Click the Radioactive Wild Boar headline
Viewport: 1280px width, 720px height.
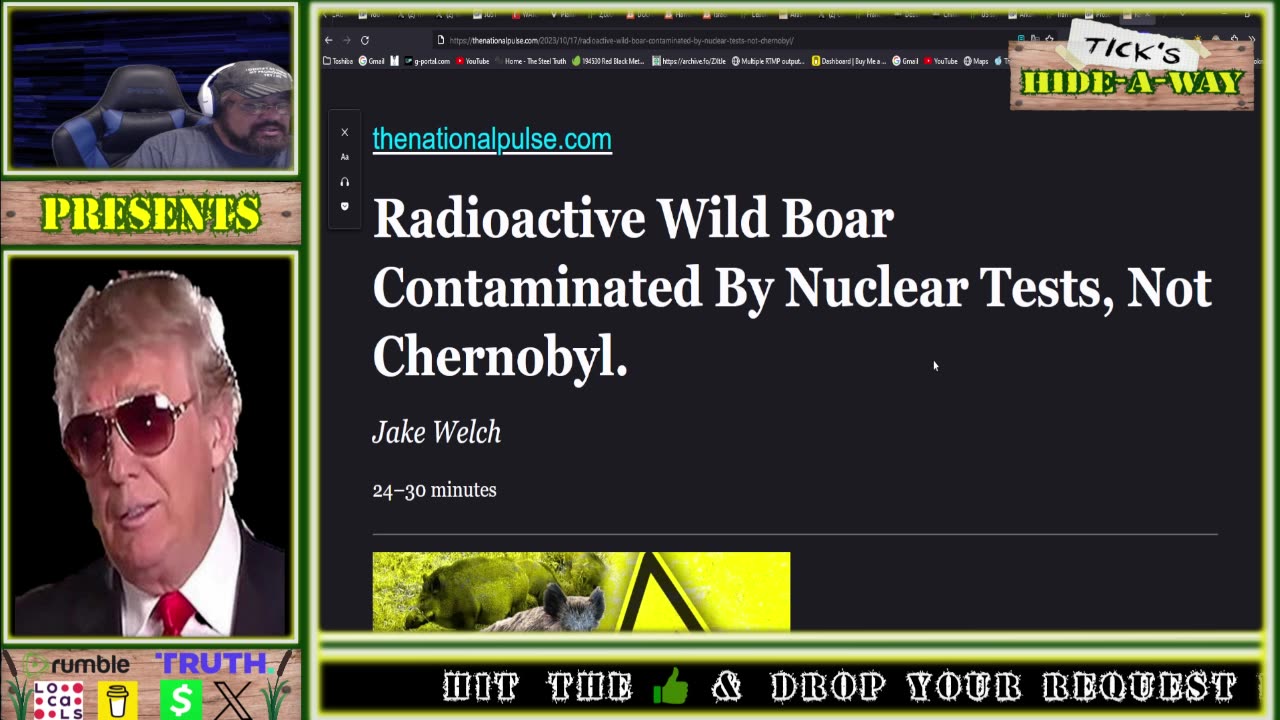point(792,287)
